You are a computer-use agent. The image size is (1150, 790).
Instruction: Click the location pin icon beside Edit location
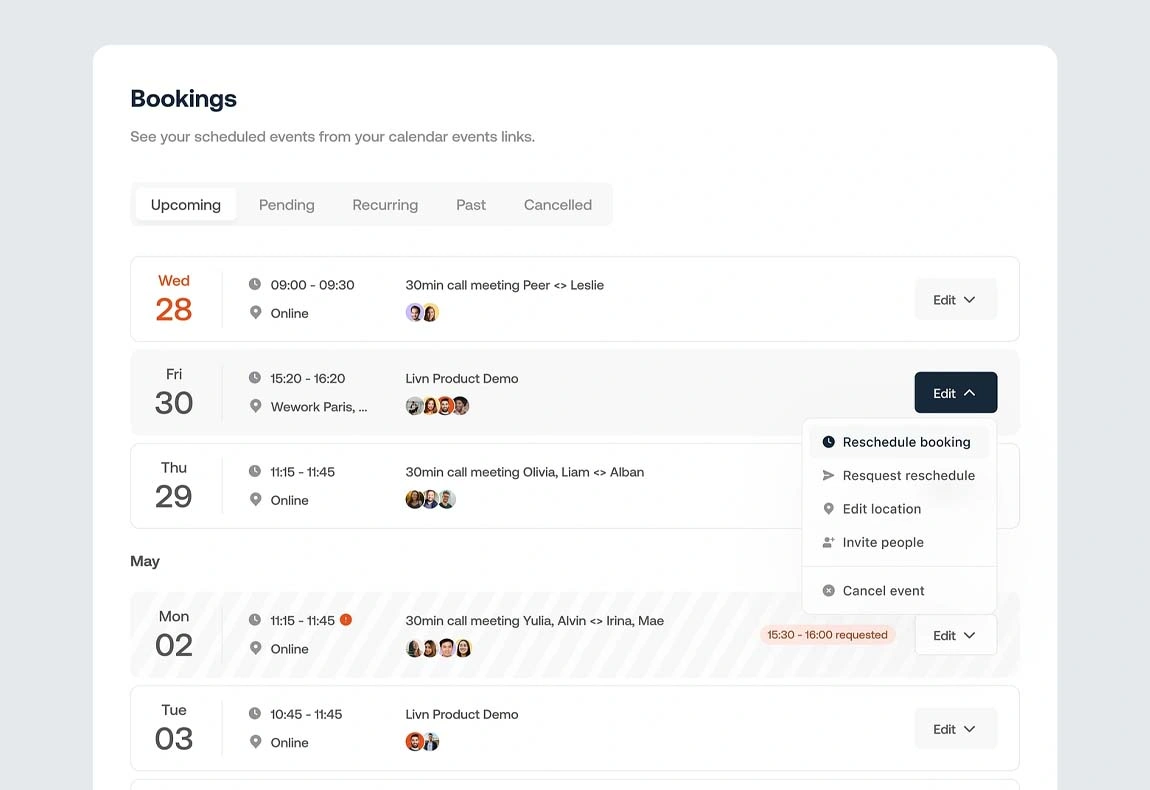pyautogui.click(x=828, y=508)
